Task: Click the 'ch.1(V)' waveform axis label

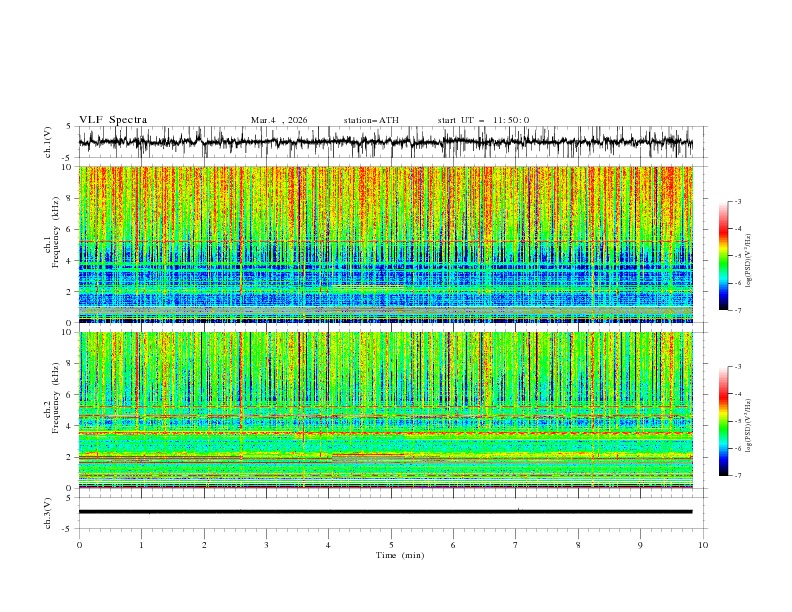Action: pyautogui.click(x=48, y=142)
